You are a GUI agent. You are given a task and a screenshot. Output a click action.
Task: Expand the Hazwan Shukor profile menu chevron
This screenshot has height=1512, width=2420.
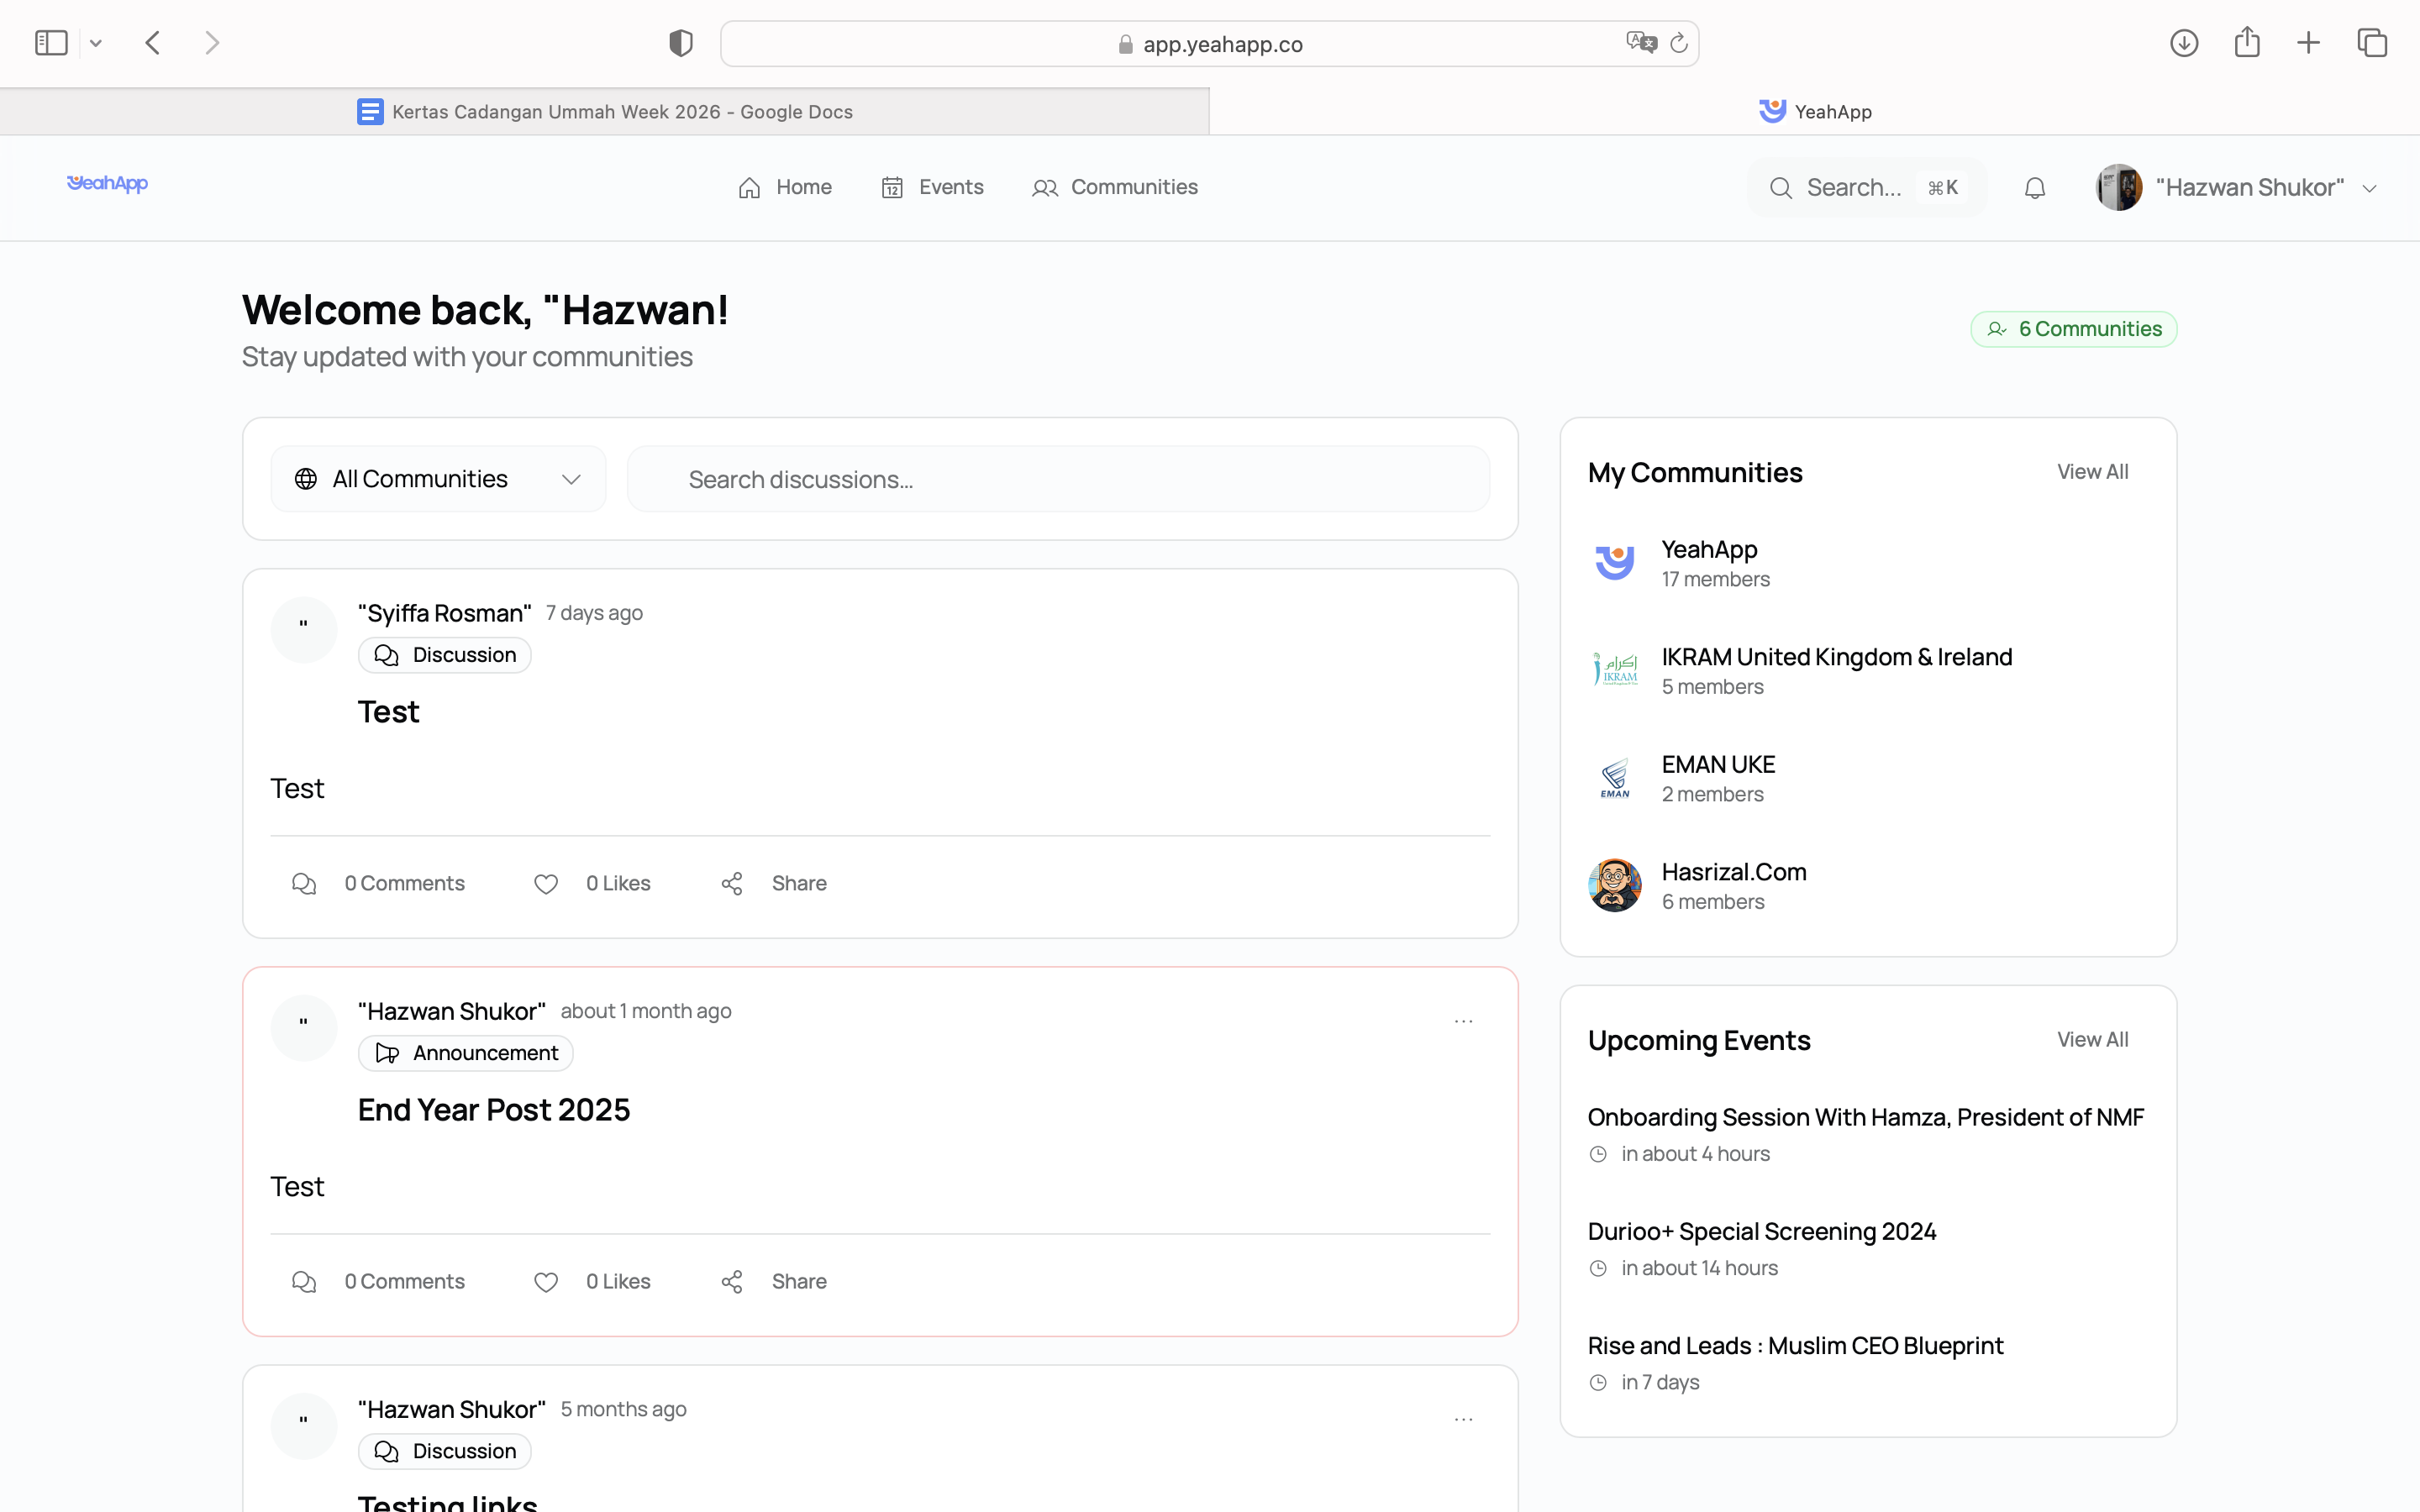2371,187
